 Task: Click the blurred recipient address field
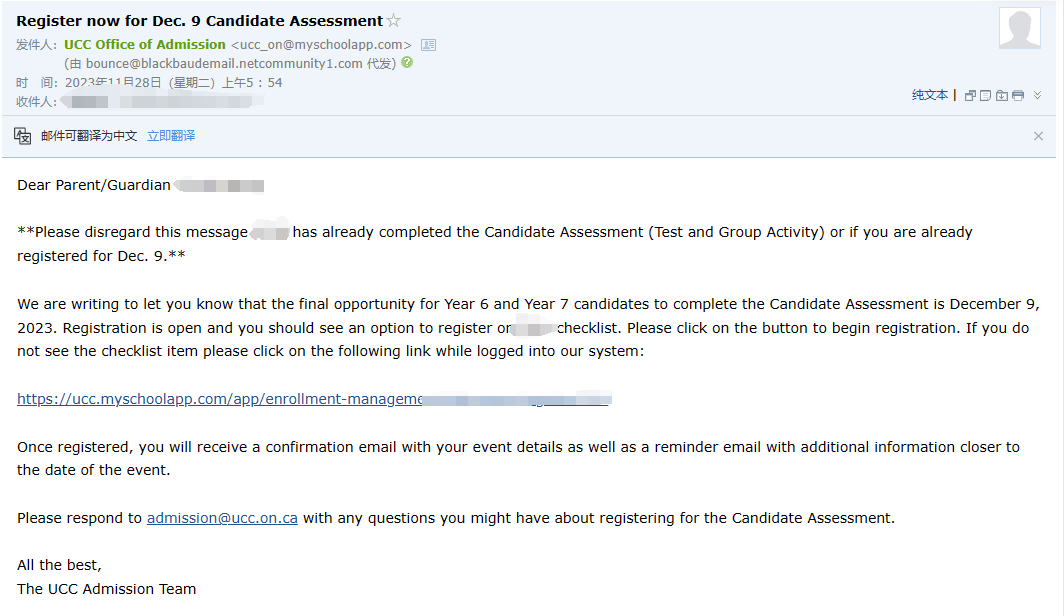tap(162, 102)
